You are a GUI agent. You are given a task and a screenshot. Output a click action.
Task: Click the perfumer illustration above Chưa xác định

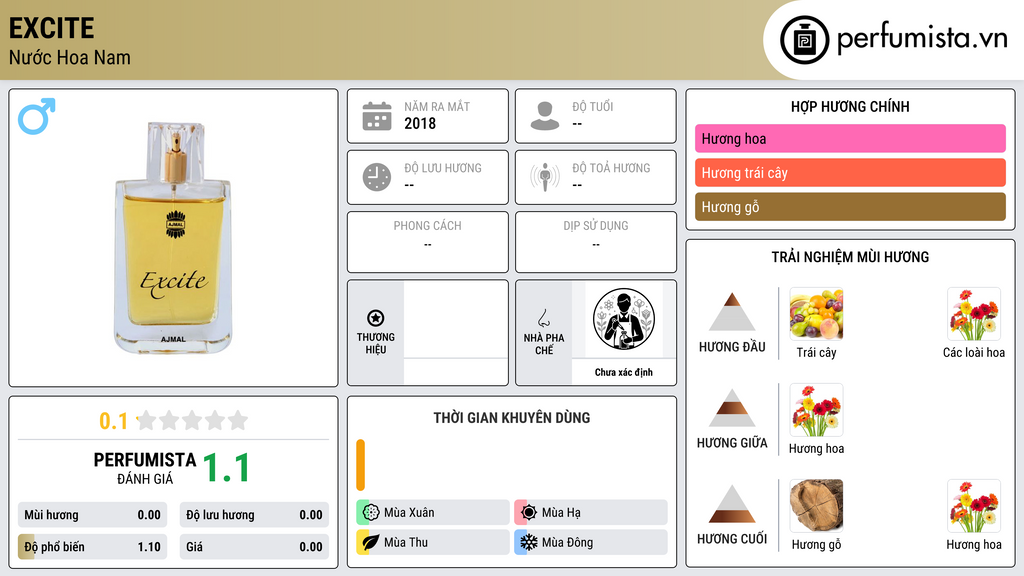[x=624, y=319]
